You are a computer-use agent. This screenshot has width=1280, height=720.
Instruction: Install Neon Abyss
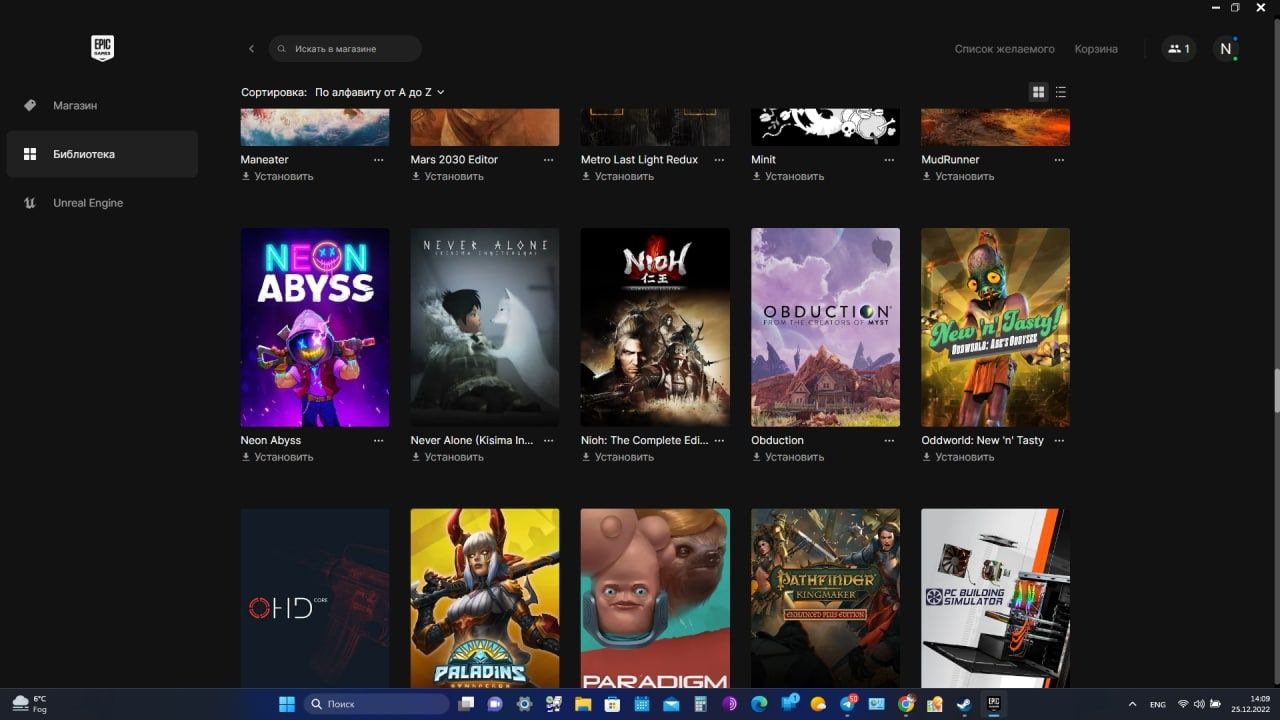pos(277,457)
